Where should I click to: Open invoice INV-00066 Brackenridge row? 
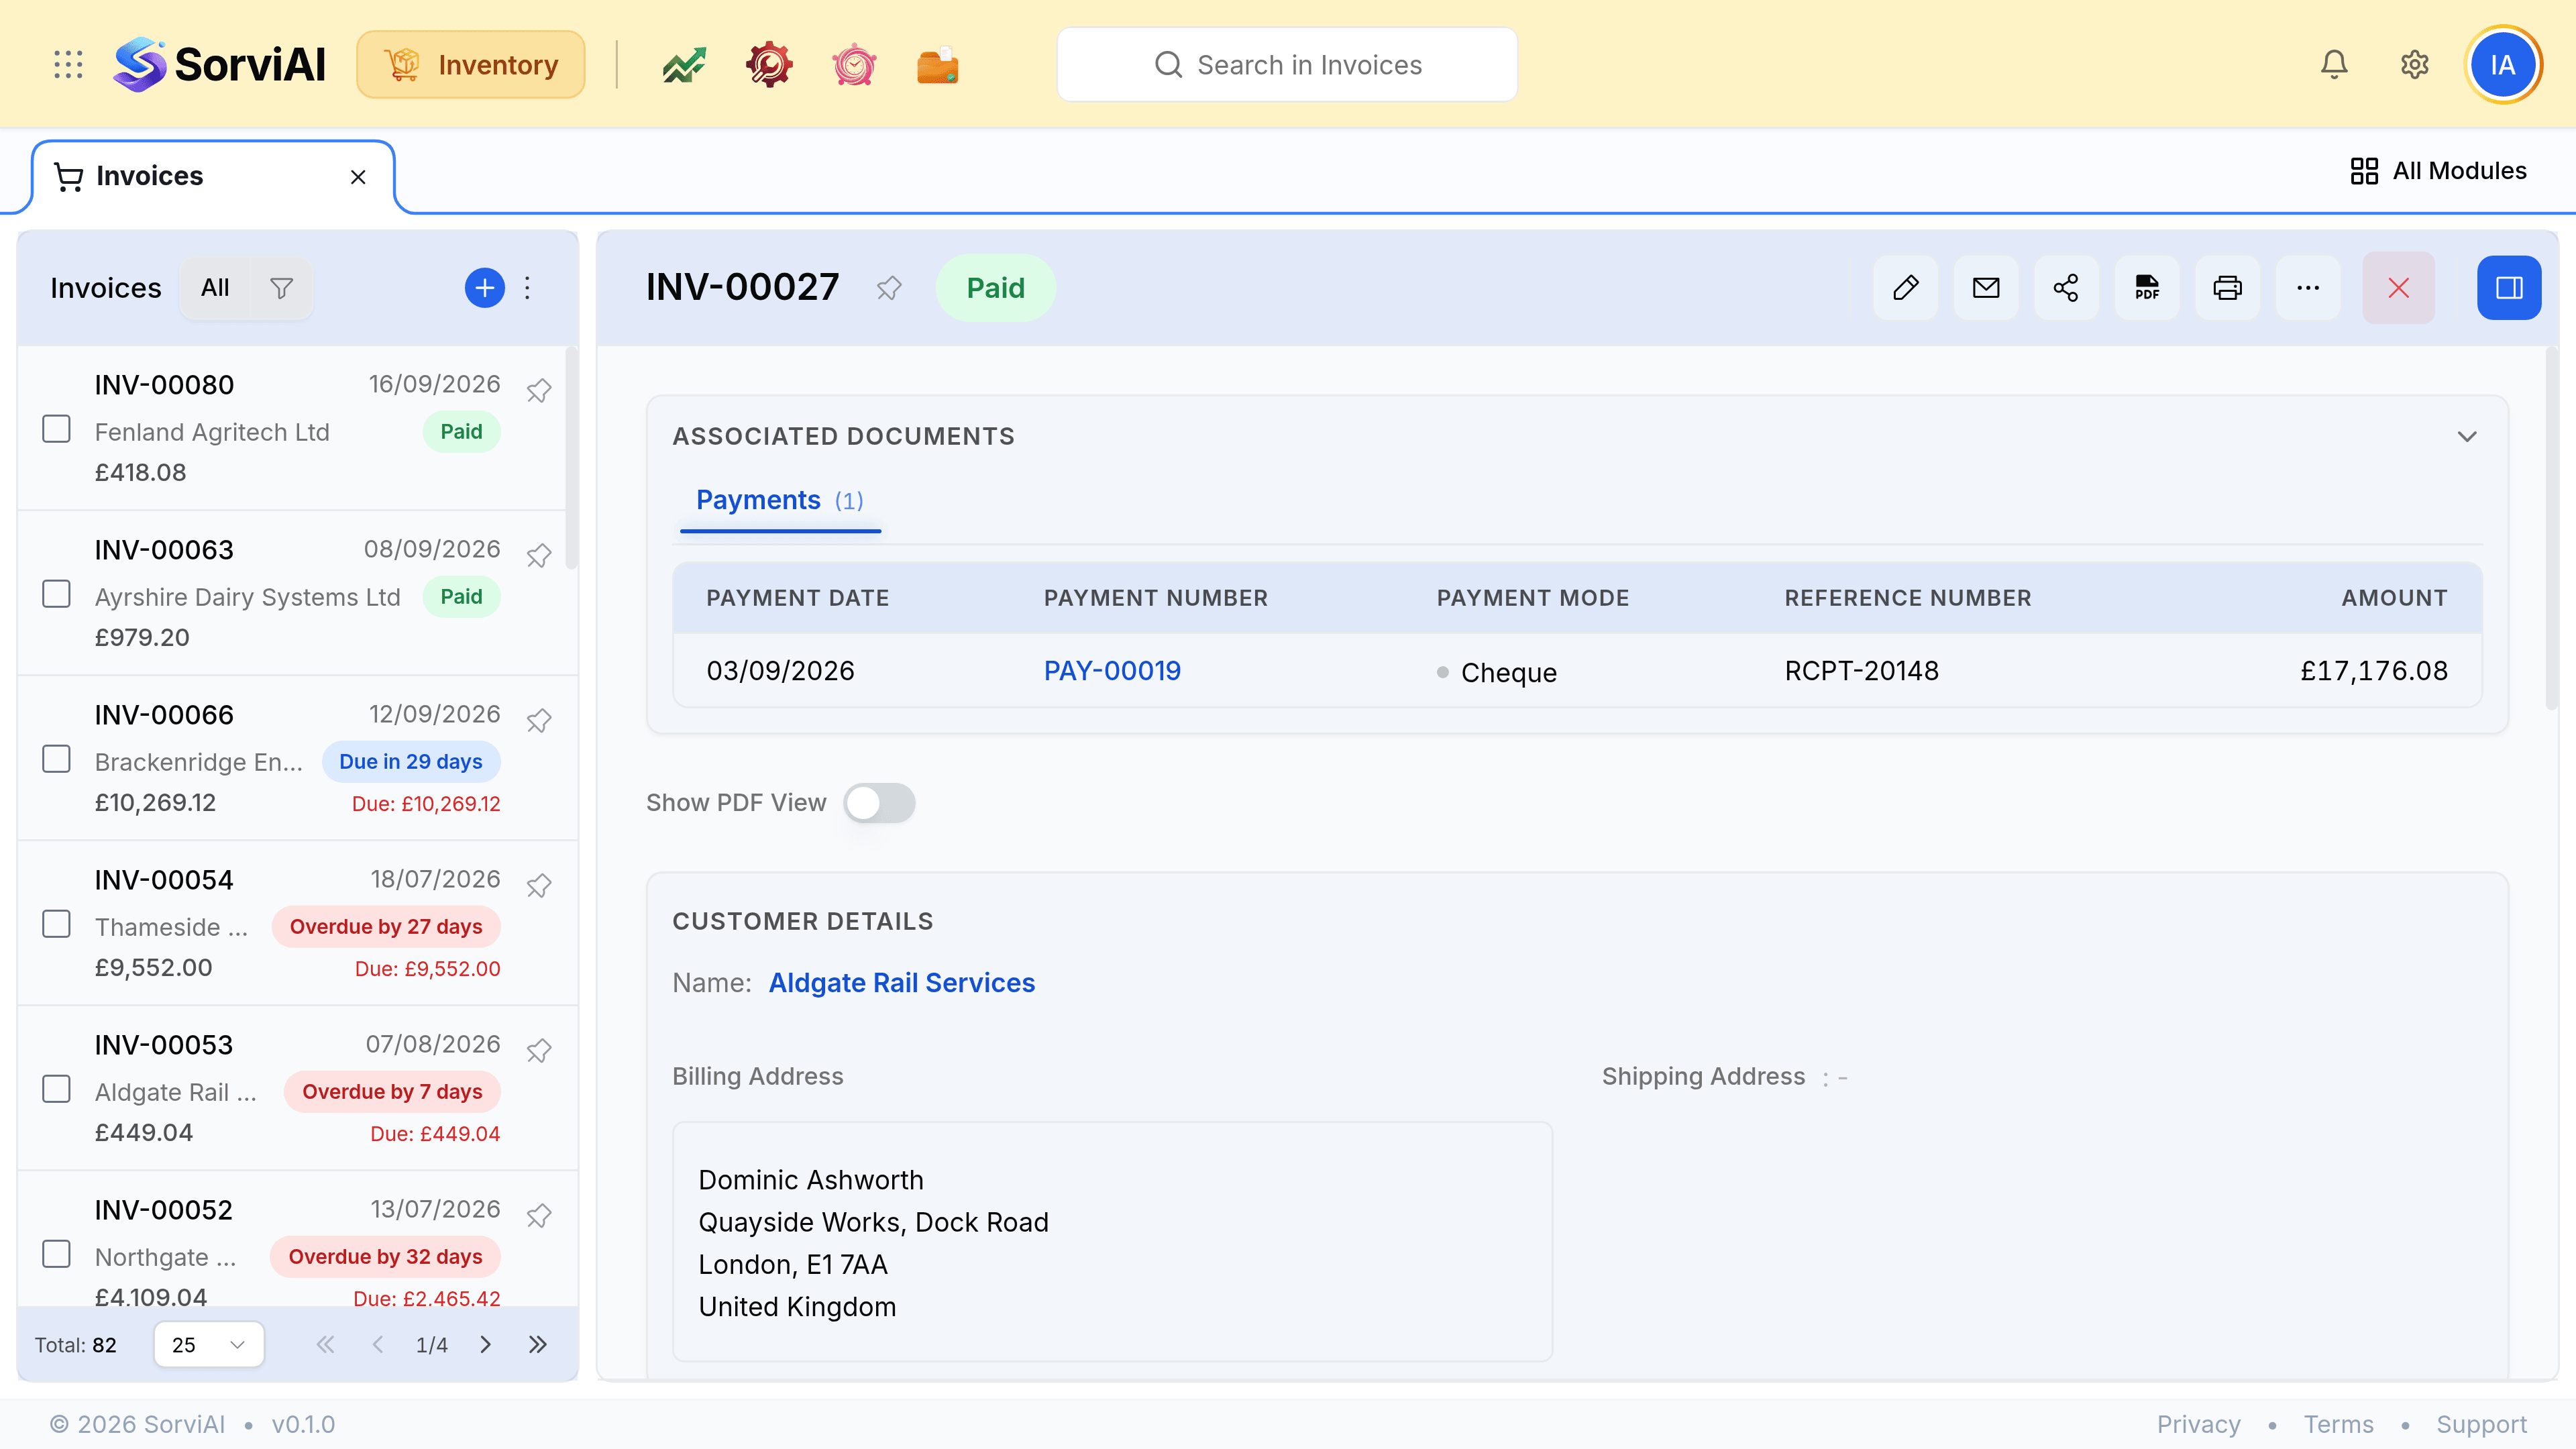point(298,759)
